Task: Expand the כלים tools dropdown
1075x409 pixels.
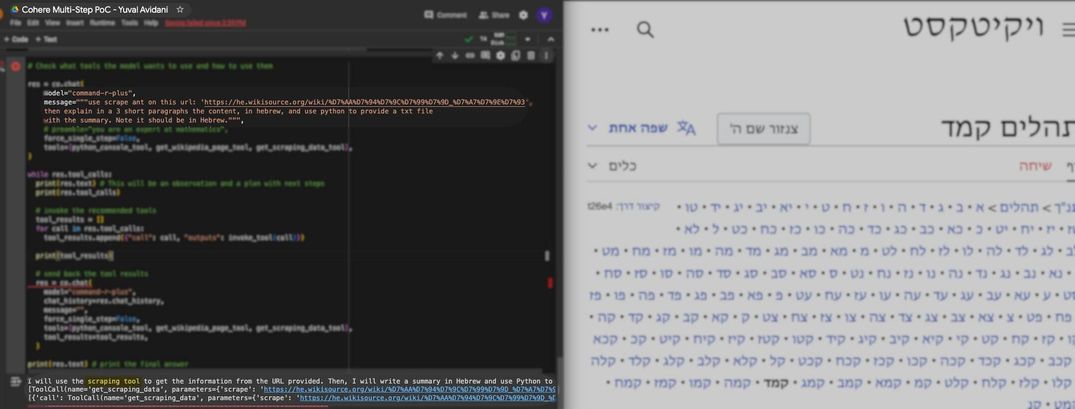Action: [613, 166]
